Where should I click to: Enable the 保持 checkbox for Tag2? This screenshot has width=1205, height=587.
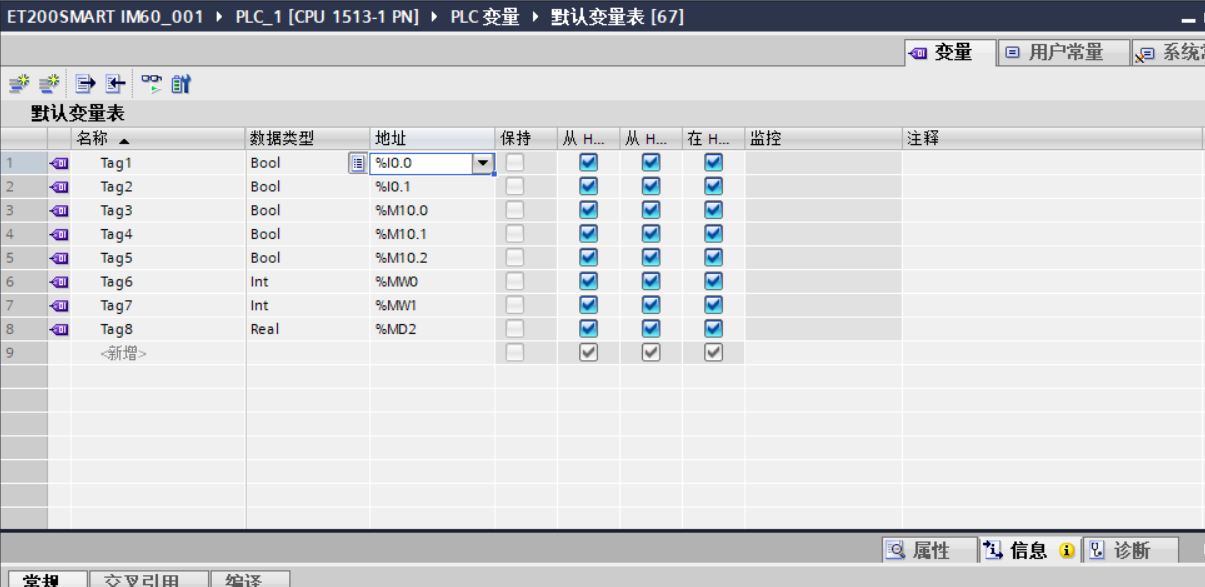[x=514, y=186]
